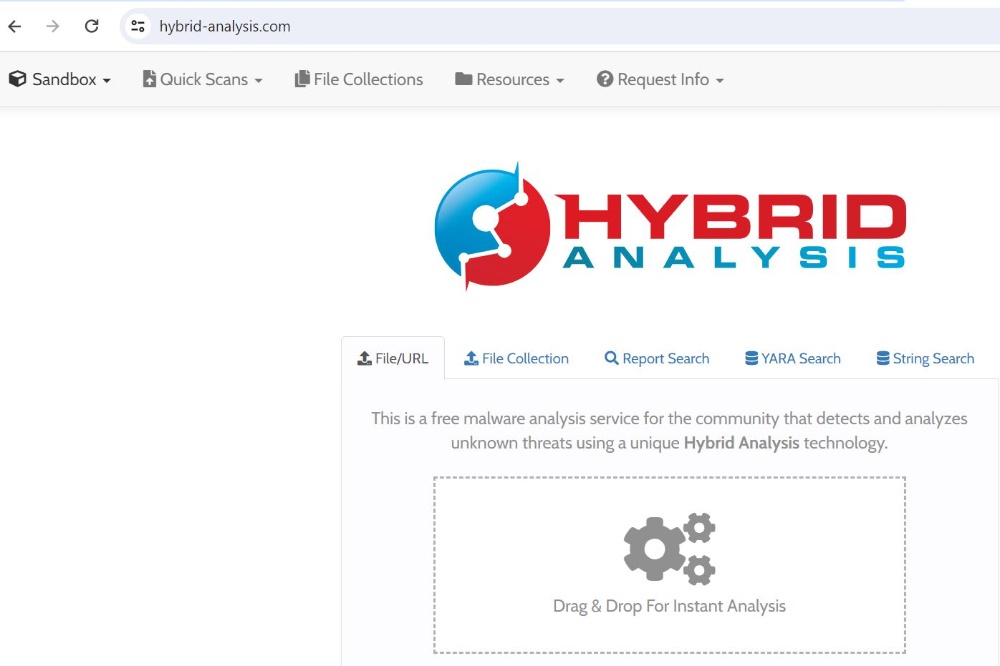Click 'Drag & Drop For Instant Analysis' text
Image resolution: width=1000 pixels, height=666 pixels.
(670, 606)
